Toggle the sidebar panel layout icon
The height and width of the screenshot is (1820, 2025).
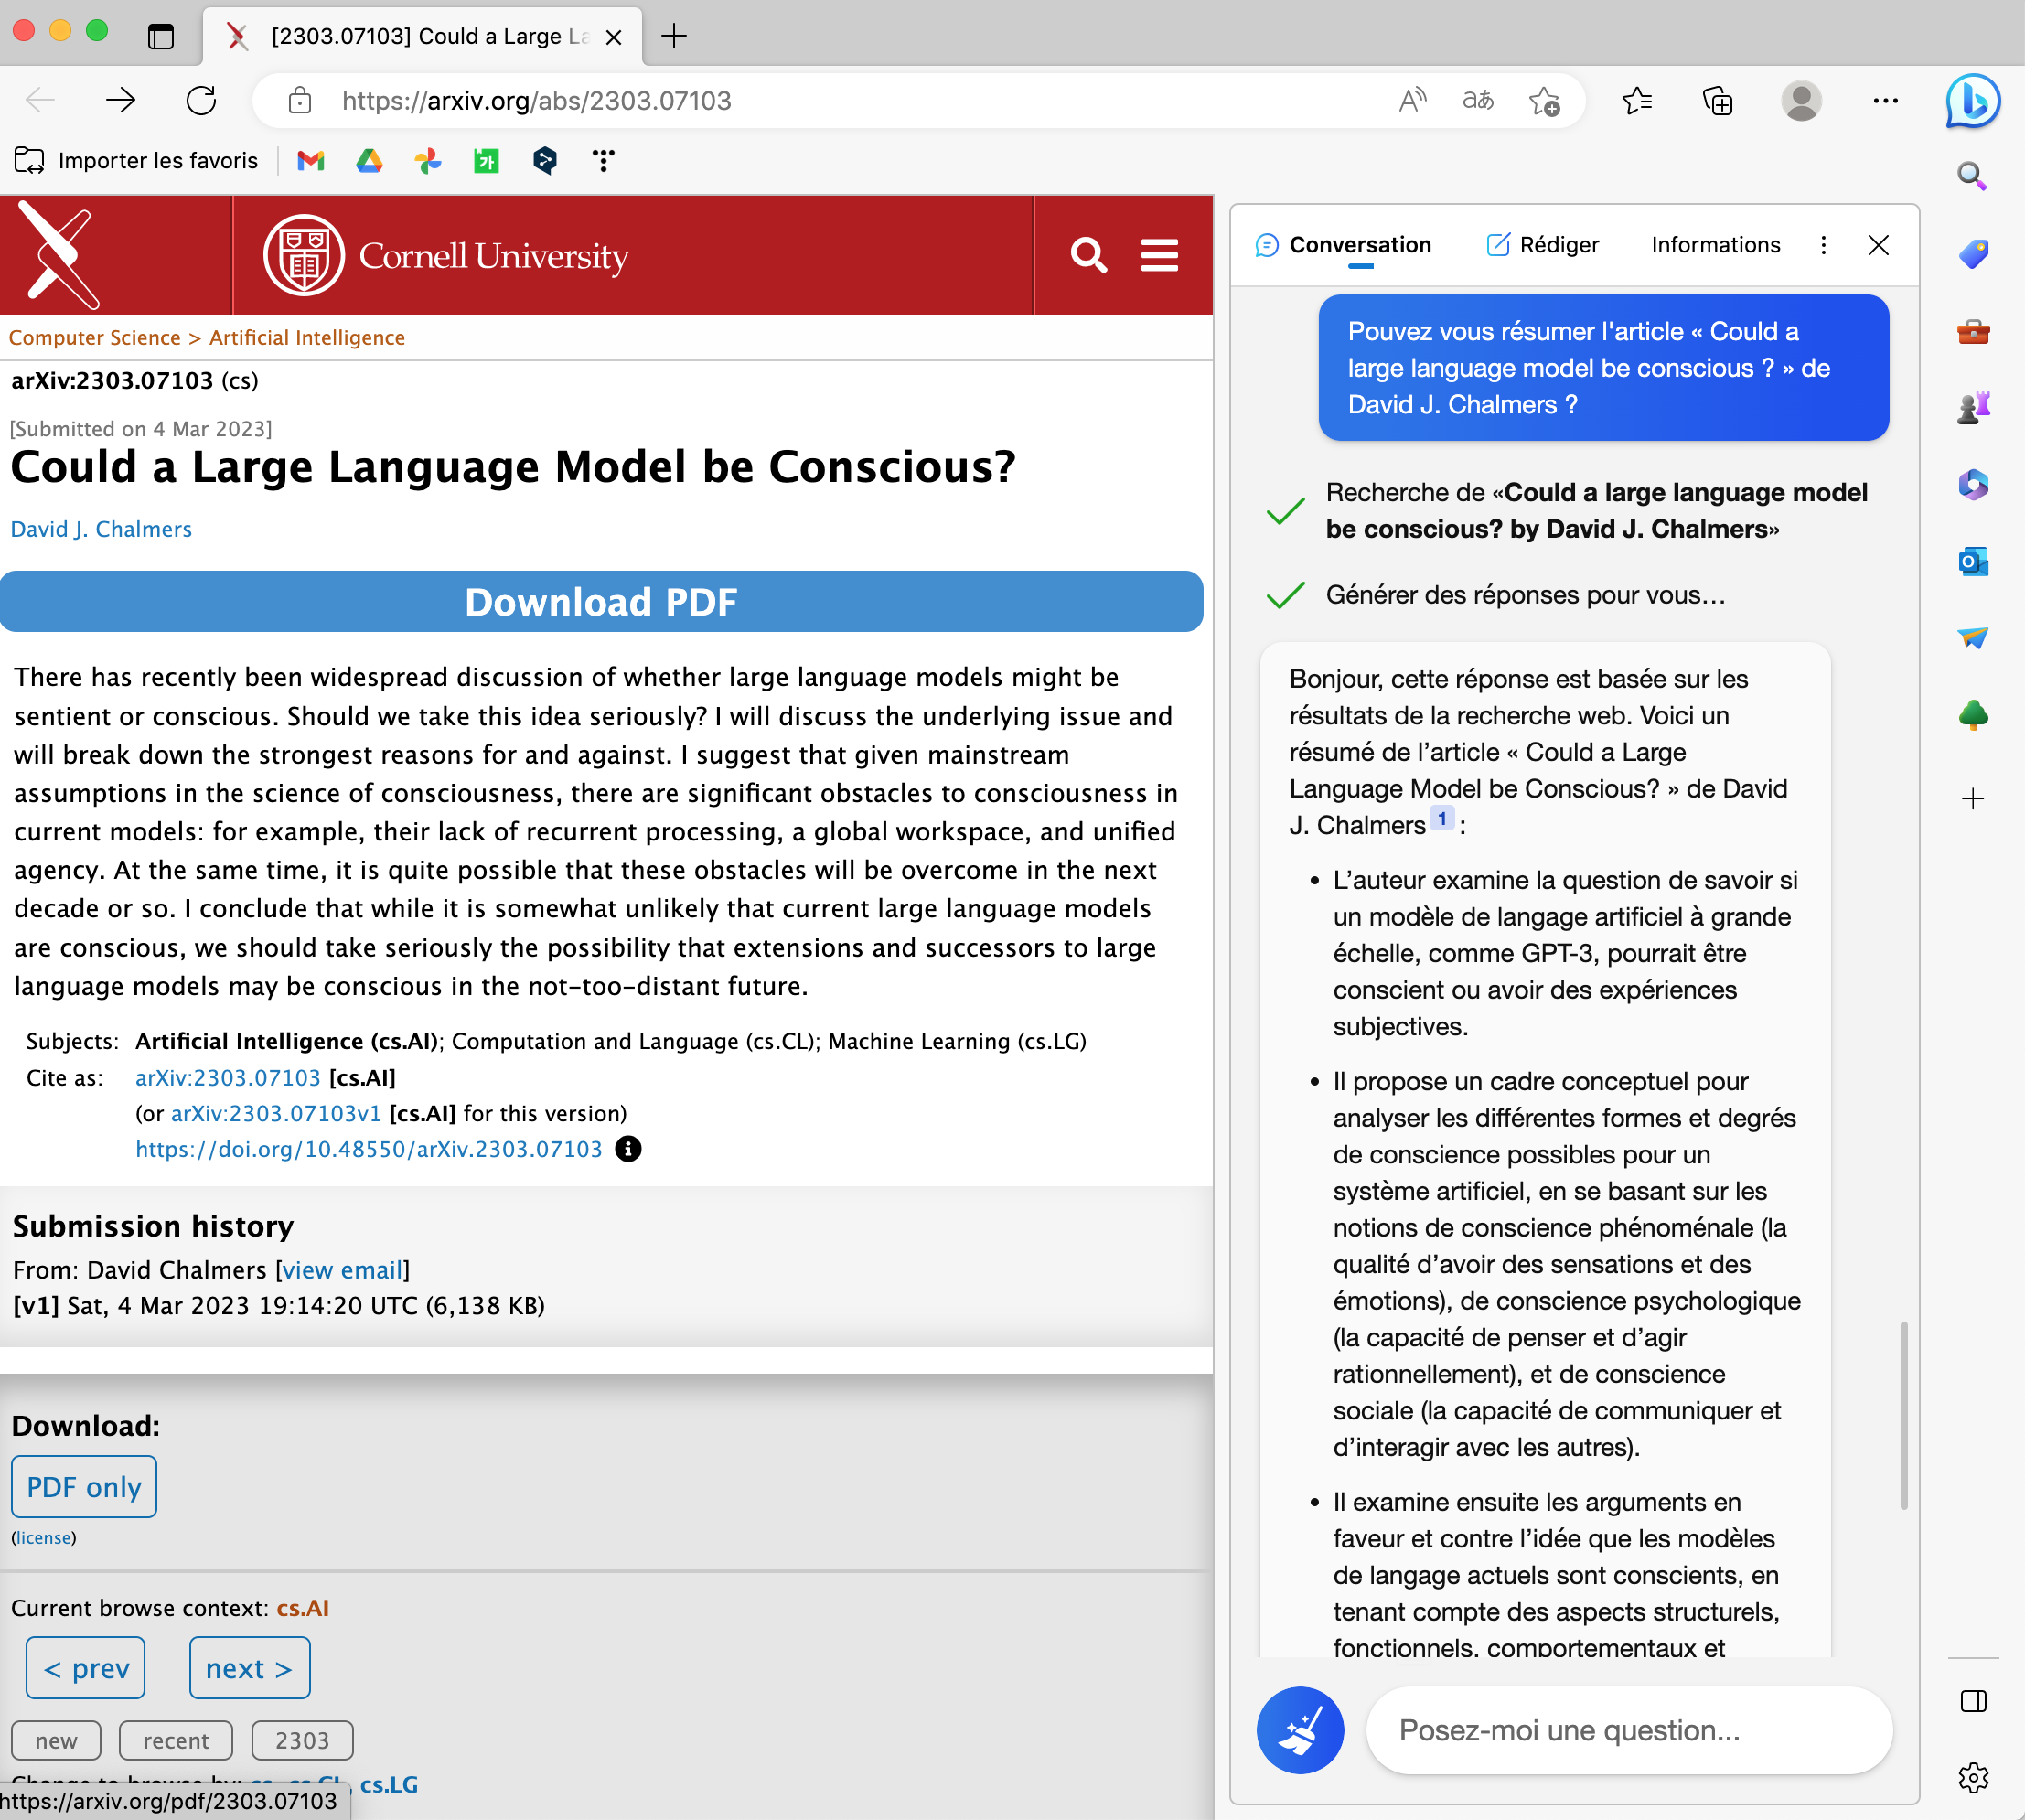pyautogui.click(x=1972, y=1701)
